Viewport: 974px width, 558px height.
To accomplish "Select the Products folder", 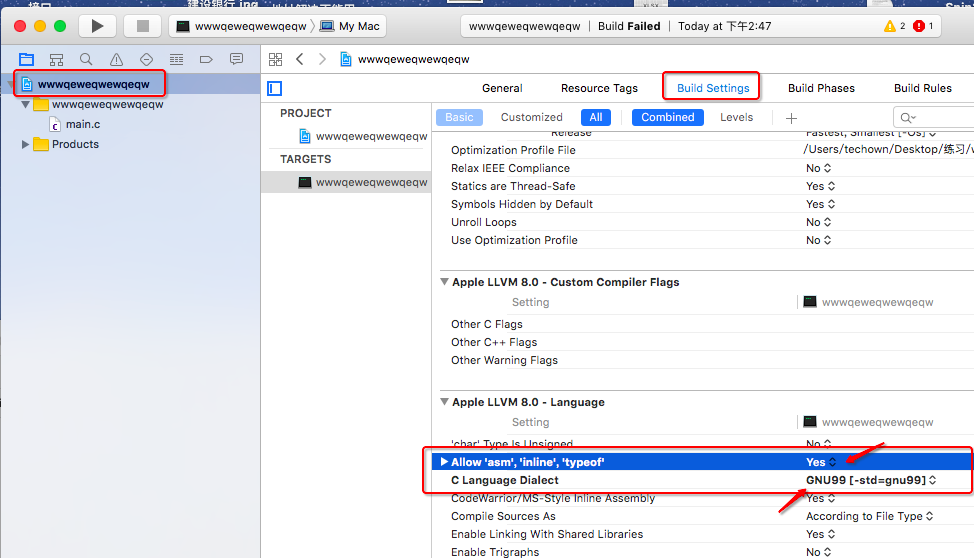I will (x=75, y=144).
